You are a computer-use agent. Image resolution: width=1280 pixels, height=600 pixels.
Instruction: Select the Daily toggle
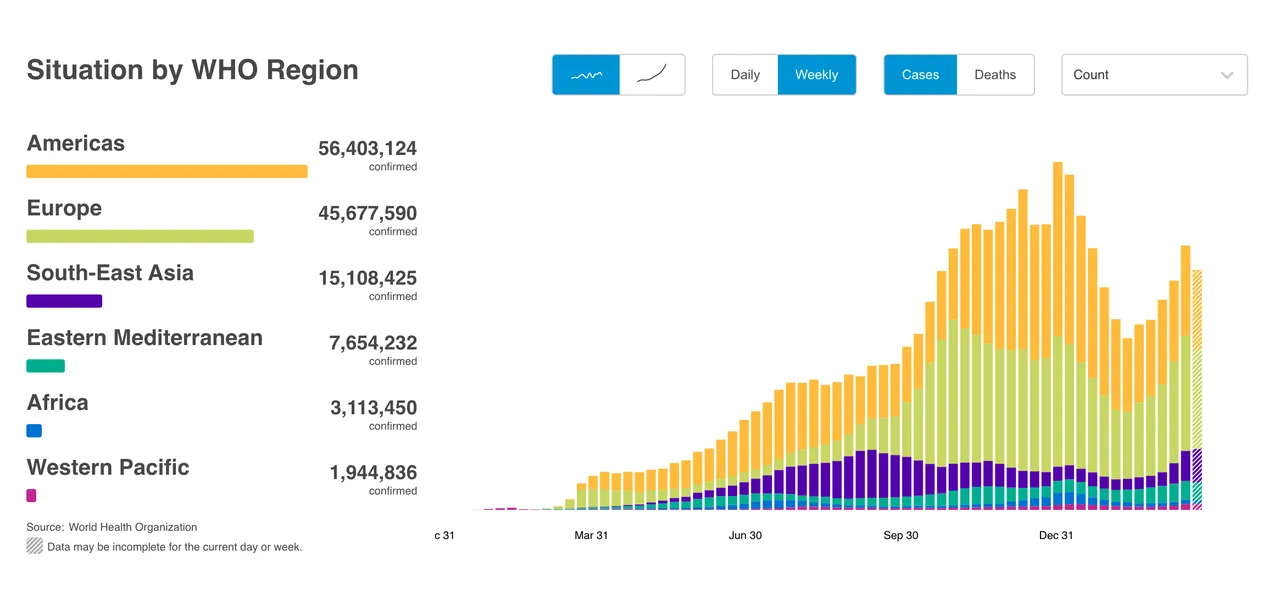coord(745,75)
